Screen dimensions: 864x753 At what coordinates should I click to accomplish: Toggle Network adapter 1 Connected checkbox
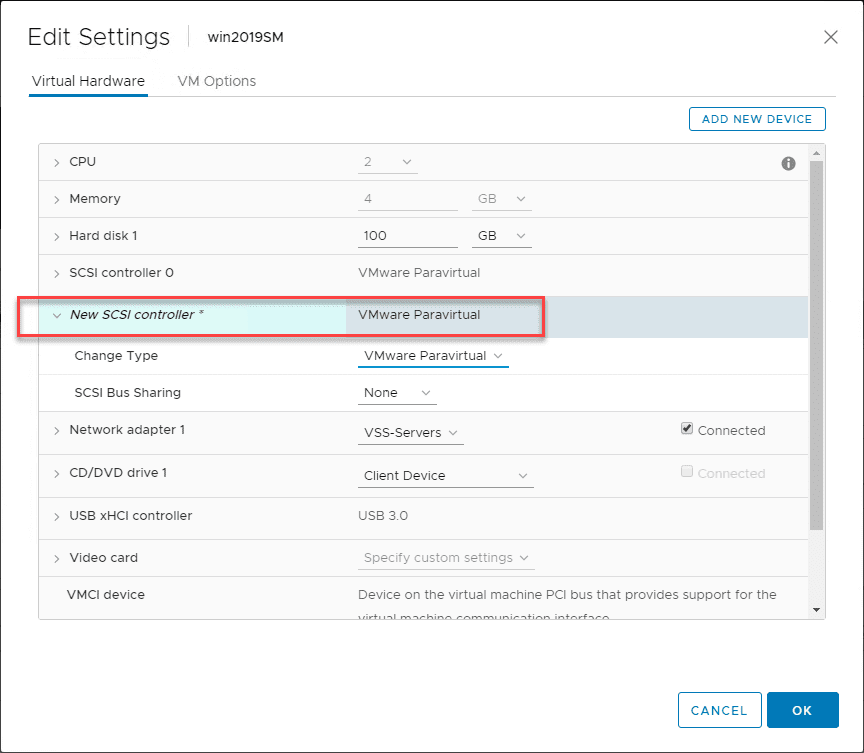[x=687, y=429]
